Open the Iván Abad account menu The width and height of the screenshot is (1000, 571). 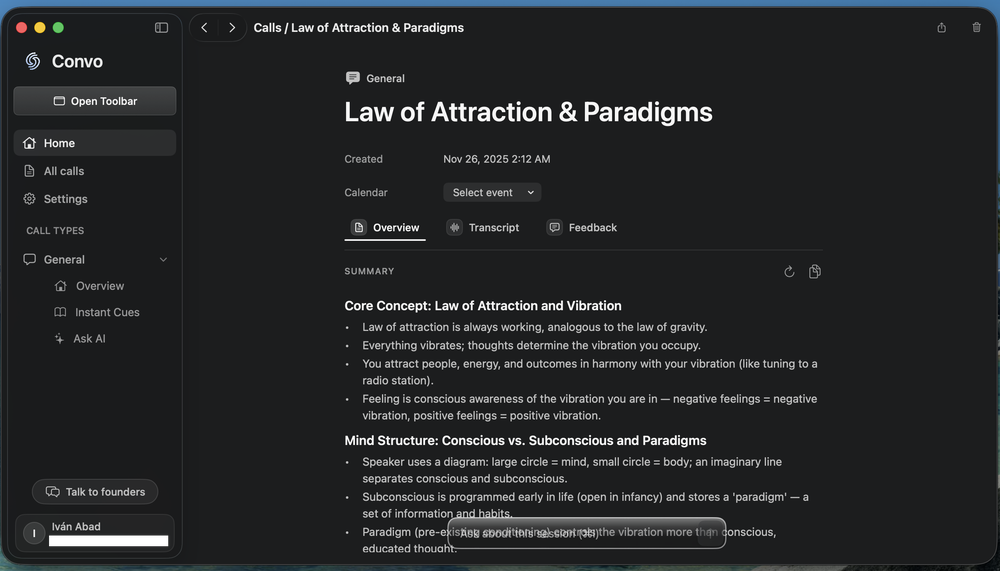(95, 533)
